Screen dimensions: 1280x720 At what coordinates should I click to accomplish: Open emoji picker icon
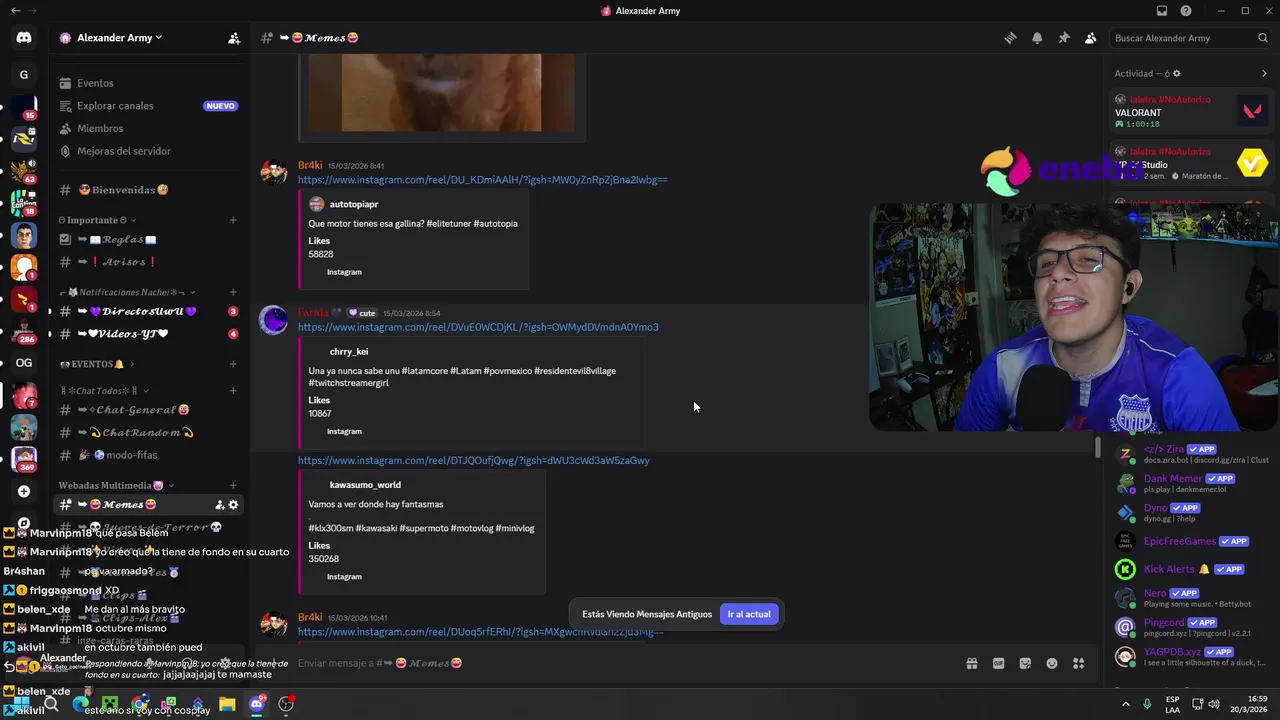click(1052, 663)
